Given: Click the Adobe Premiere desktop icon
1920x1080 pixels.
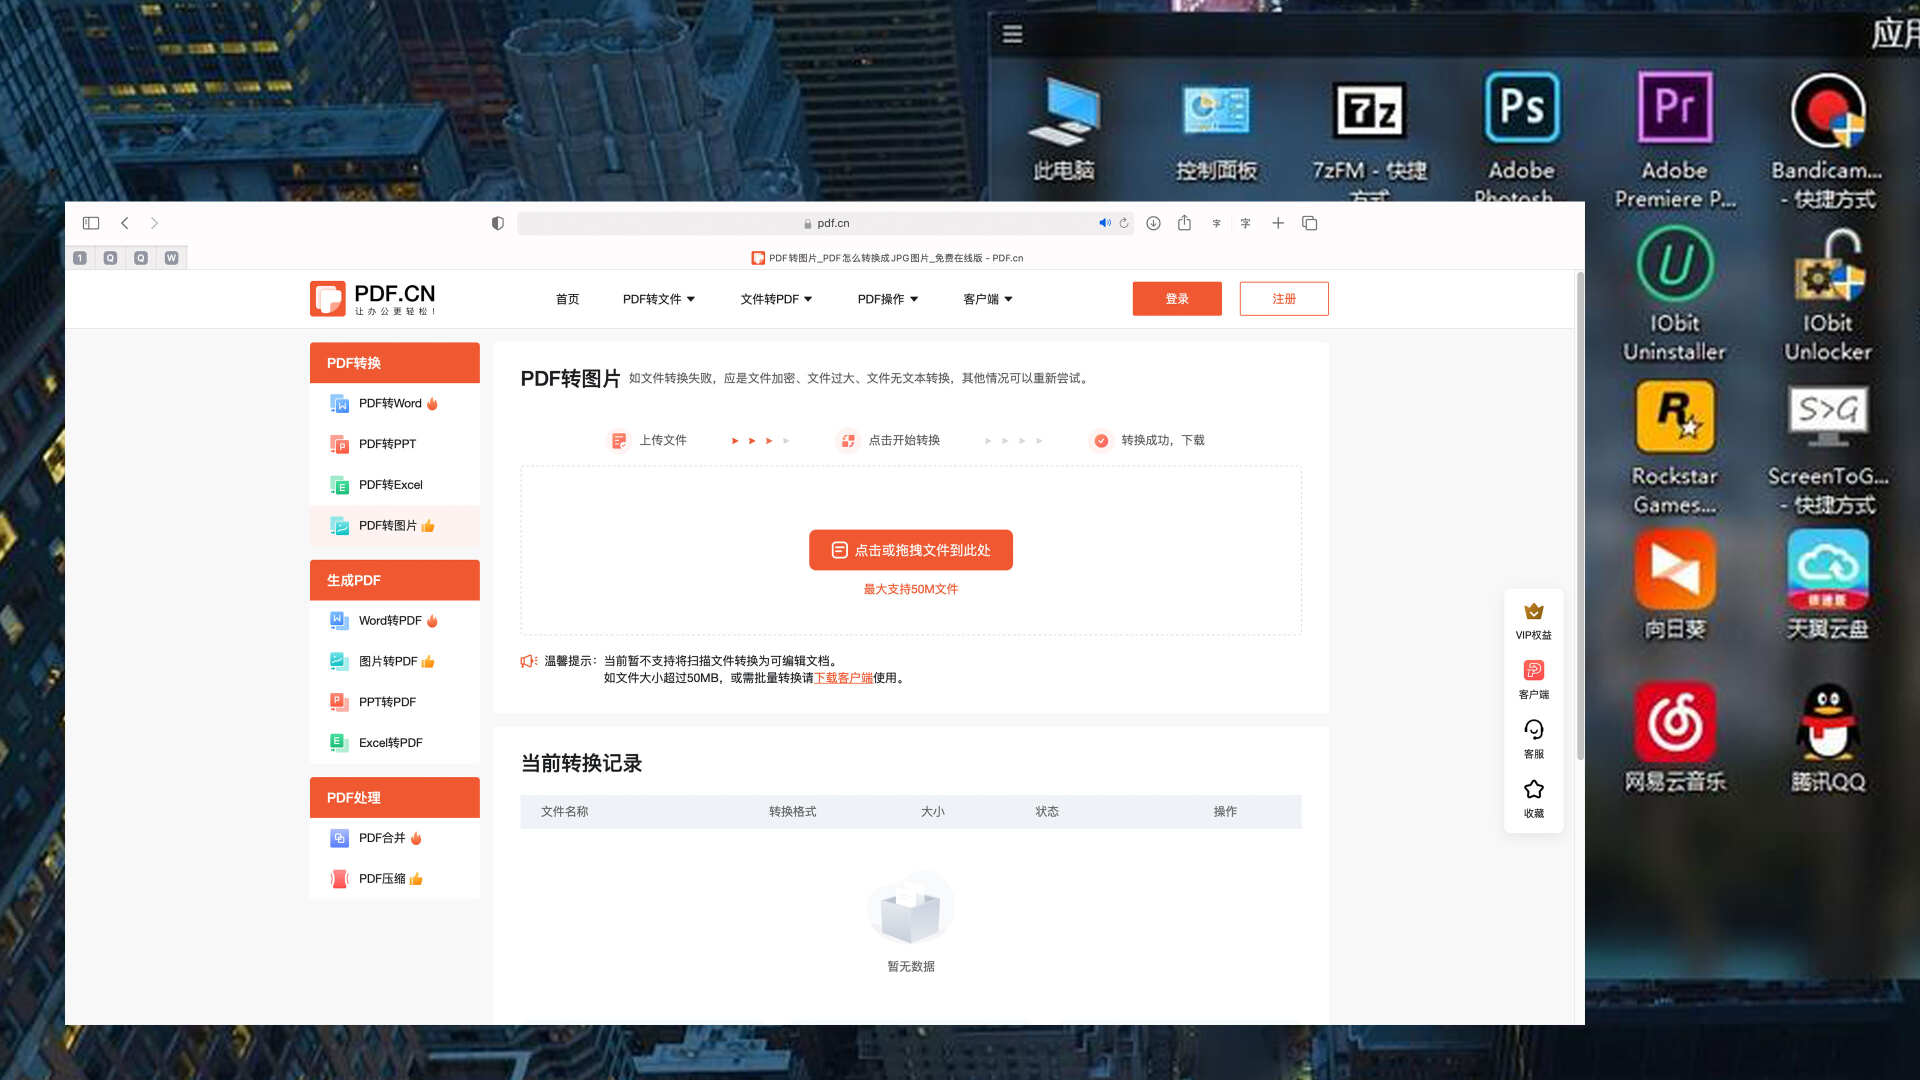Looking at the screenshot, I should 1675,140.
